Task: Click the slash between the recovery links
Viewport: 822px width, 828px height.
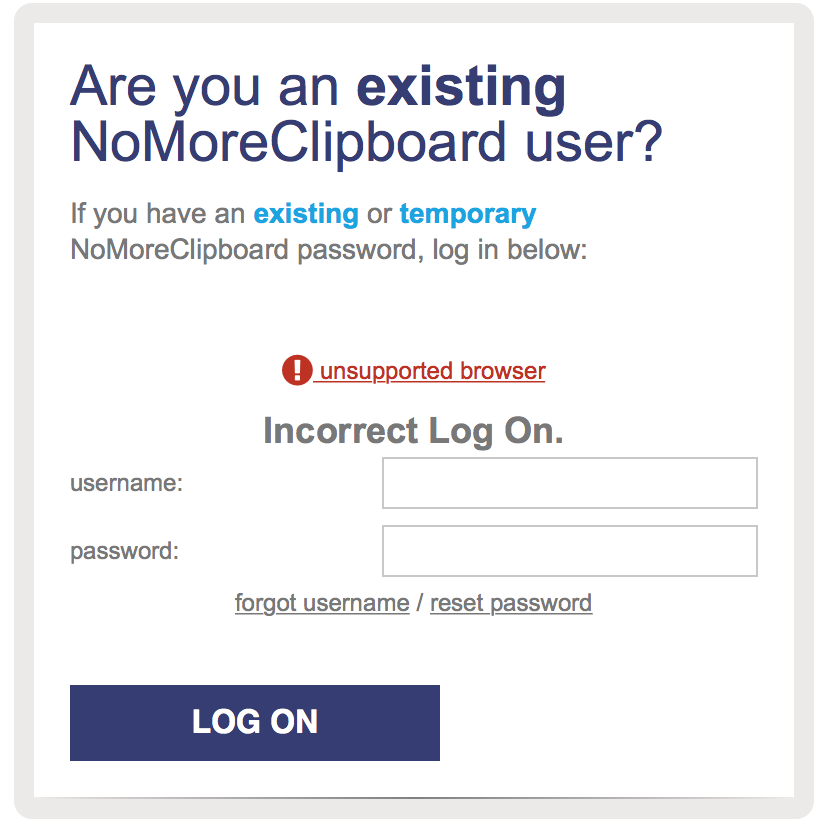Action: pos(420,603)
